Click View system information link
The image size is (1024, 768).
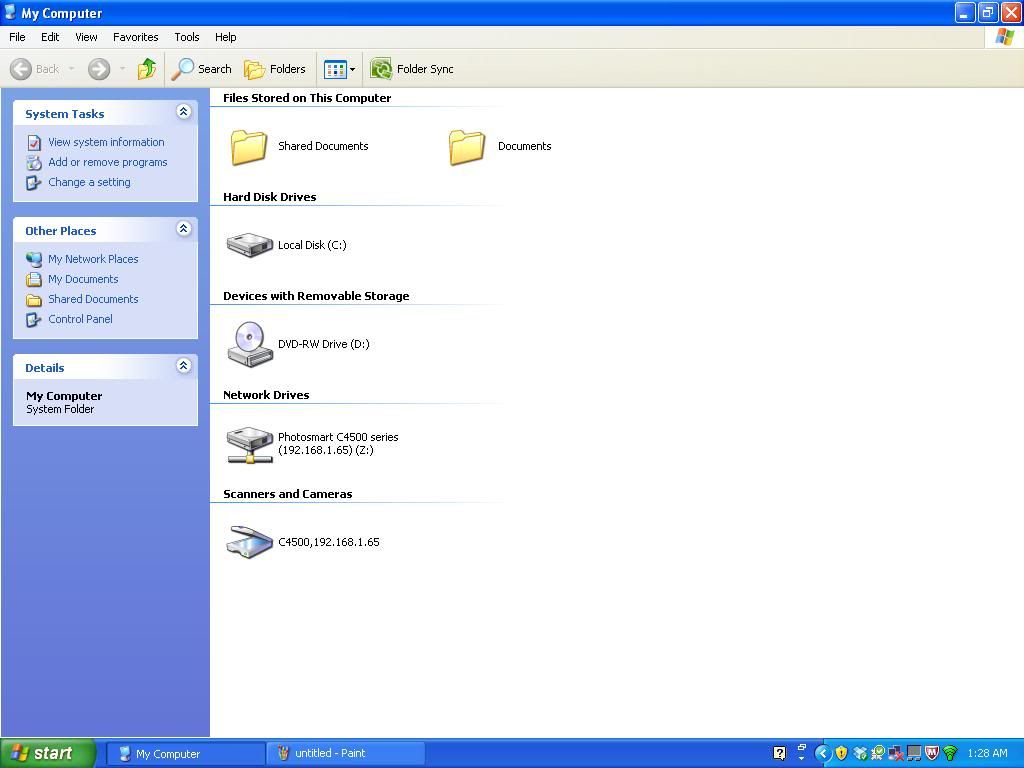point(106,142)
